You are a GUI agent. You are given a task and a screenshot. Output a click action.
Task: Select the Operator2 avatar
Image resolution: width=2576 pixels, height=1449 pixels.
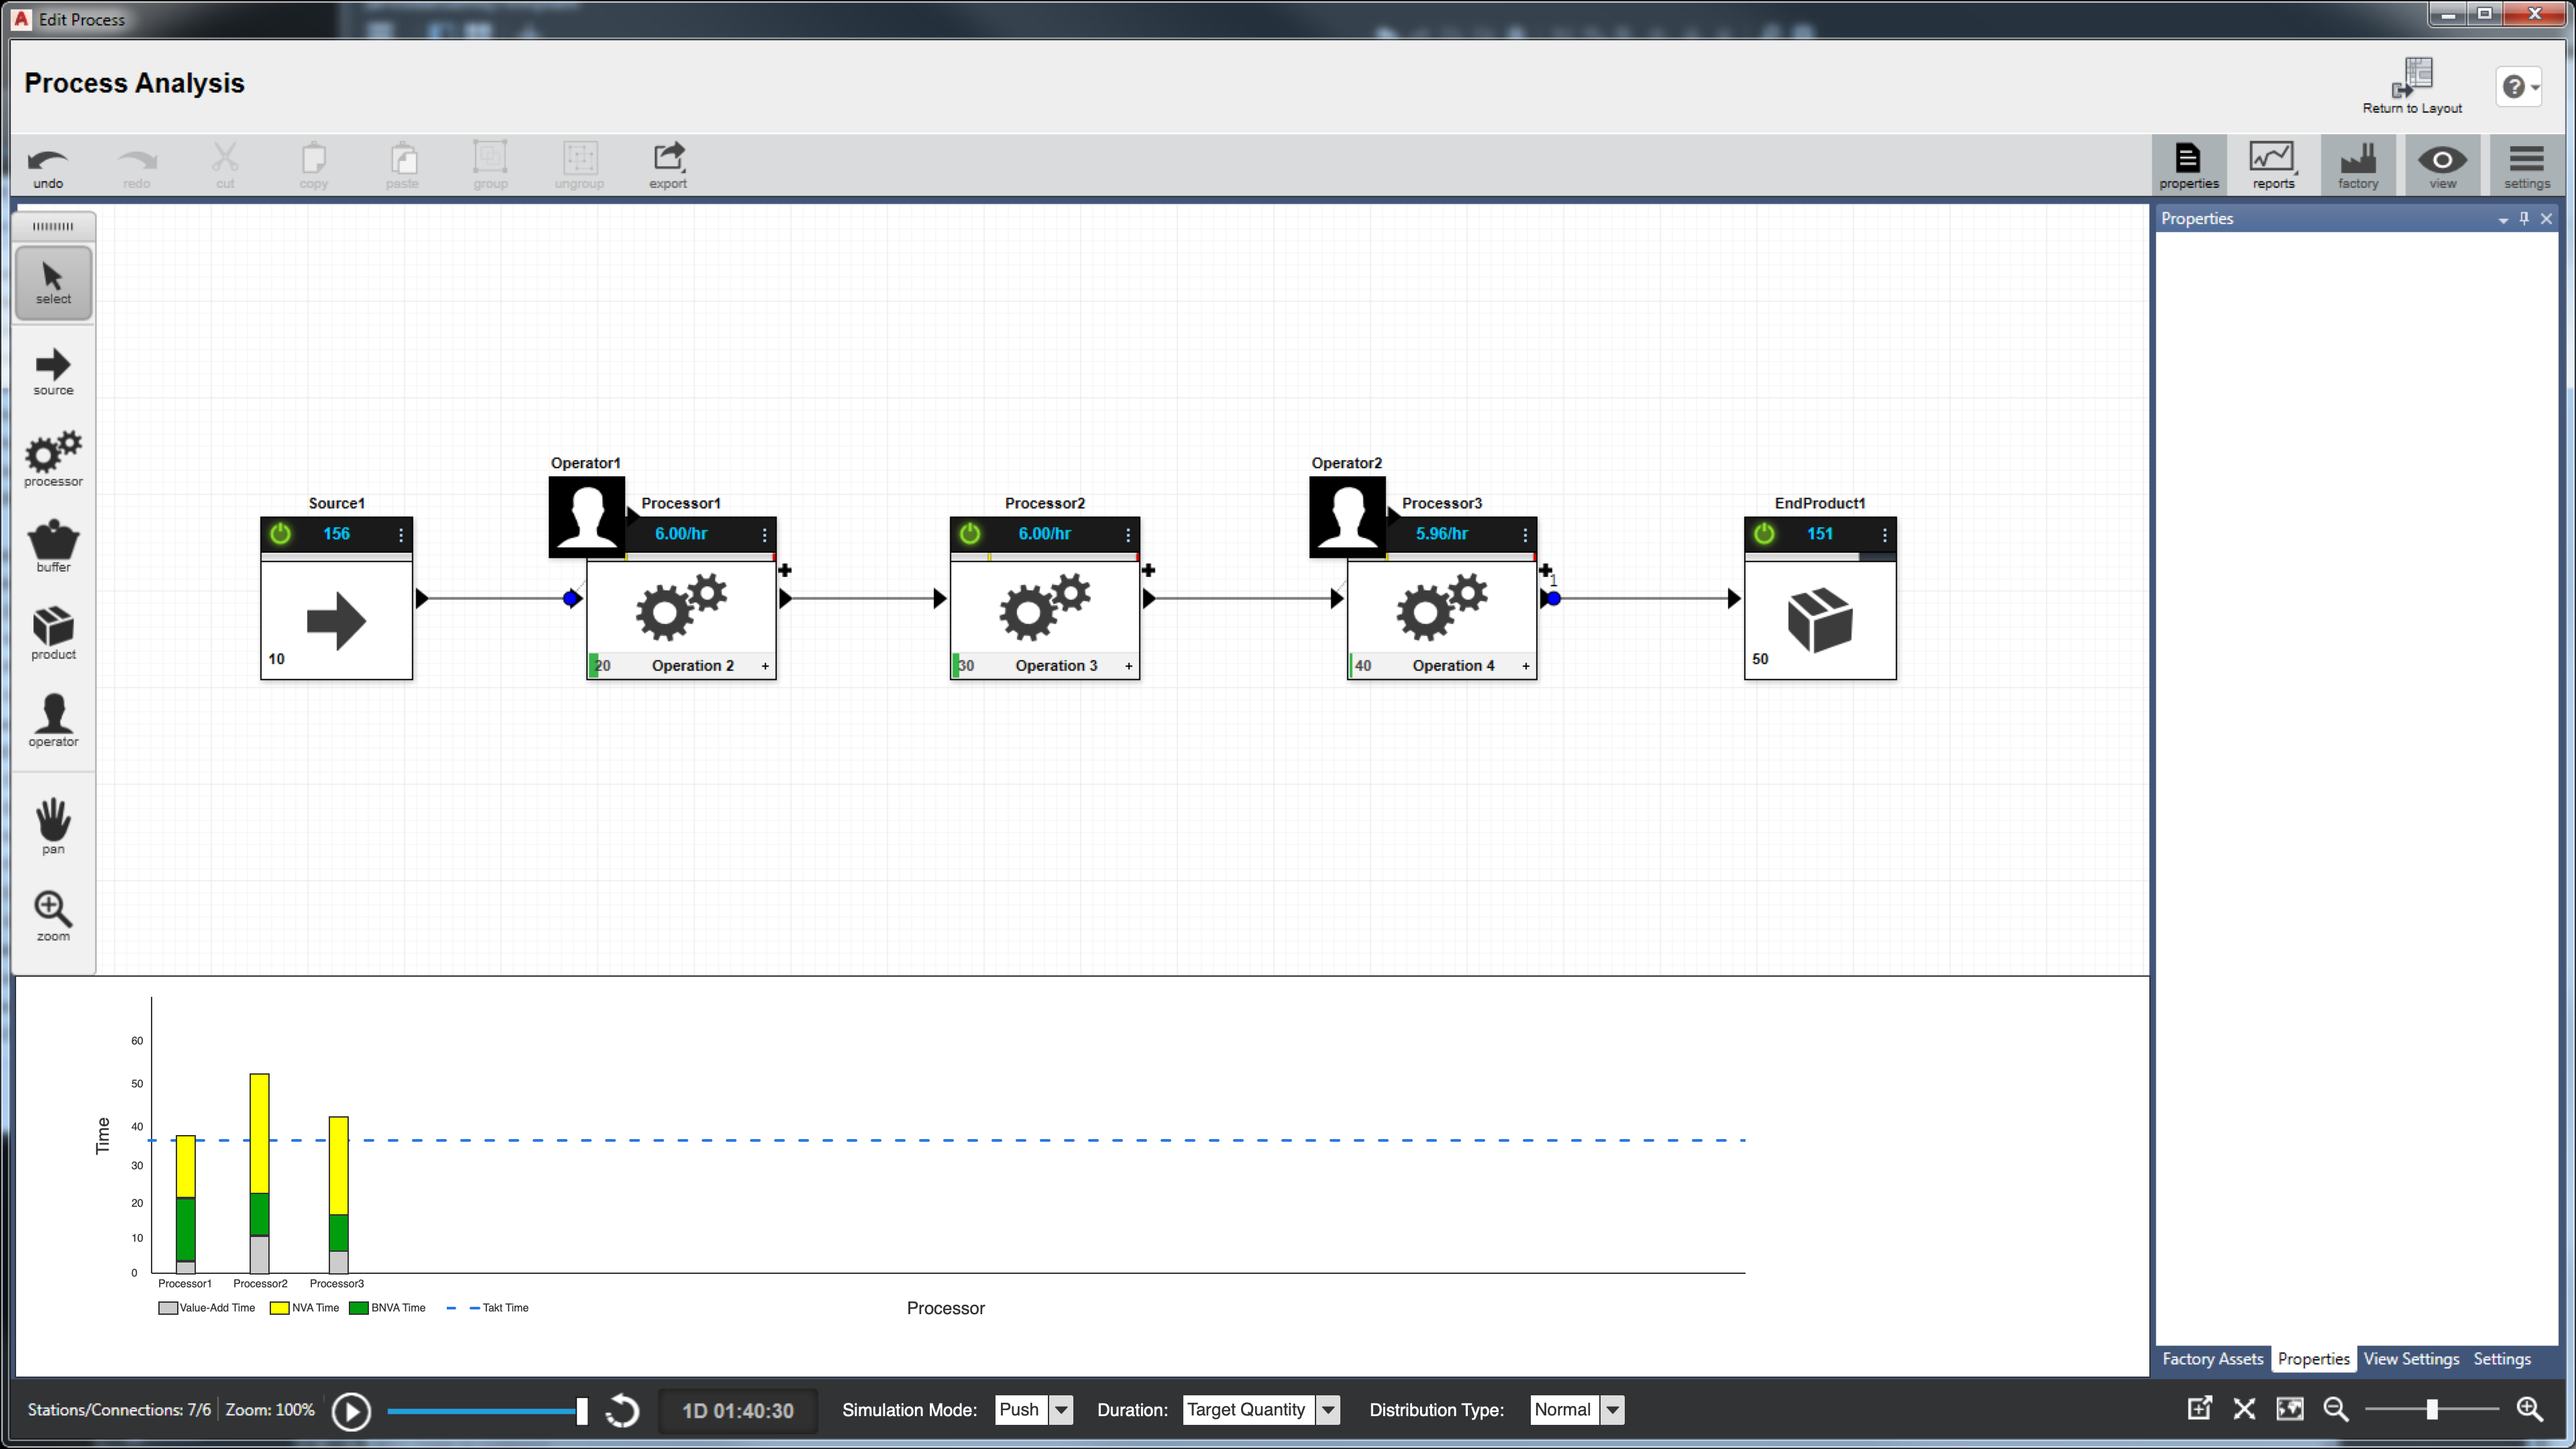(x=1347, y=516)
